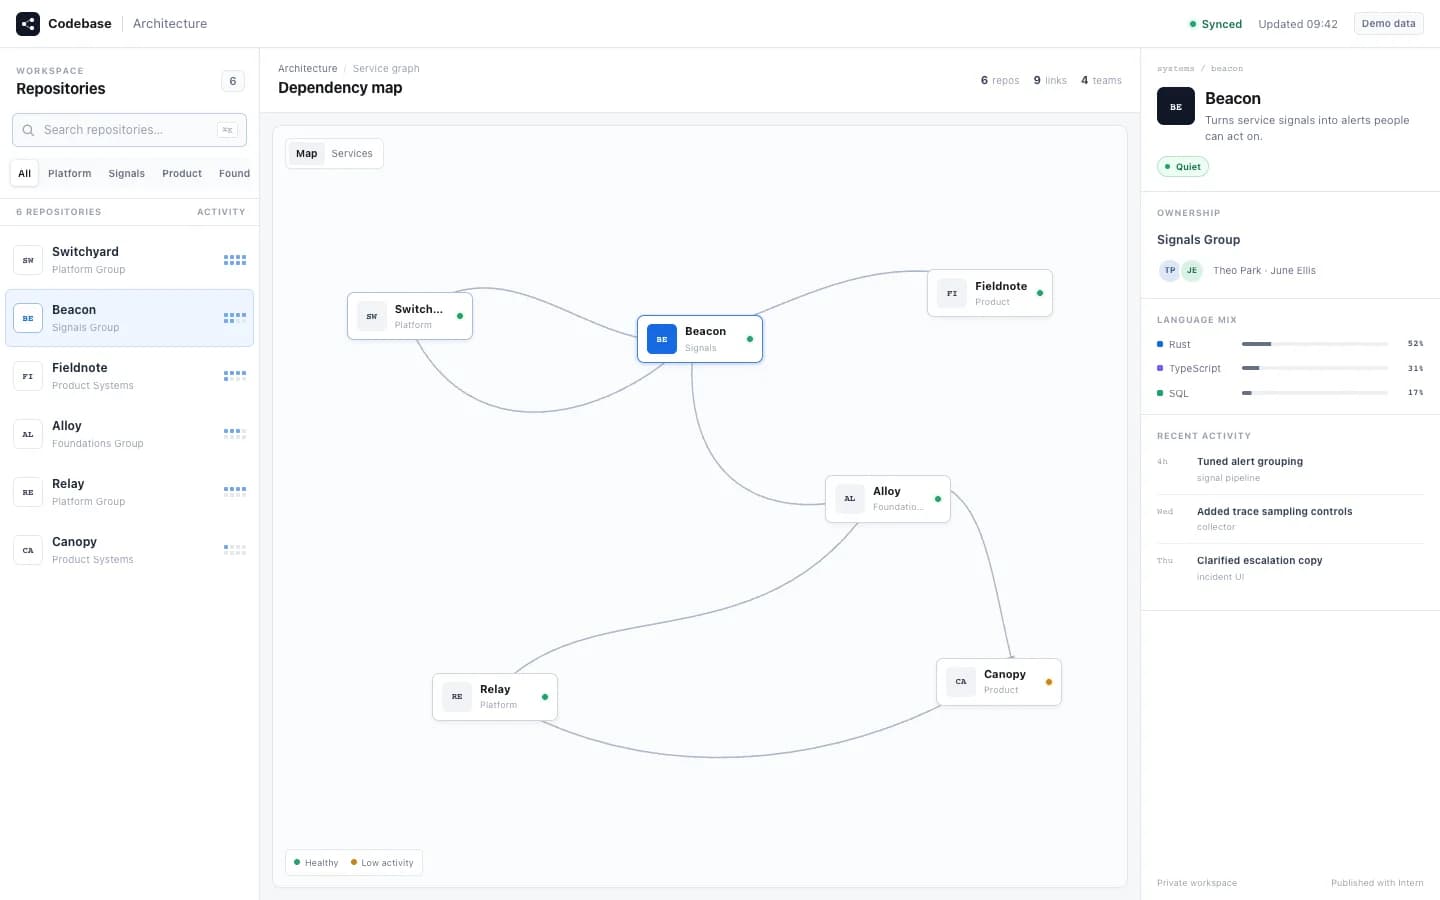Viewport: 1440px width, 900px height.
Task: Click the Quiet status badge
Action: tap(1183, 167)
